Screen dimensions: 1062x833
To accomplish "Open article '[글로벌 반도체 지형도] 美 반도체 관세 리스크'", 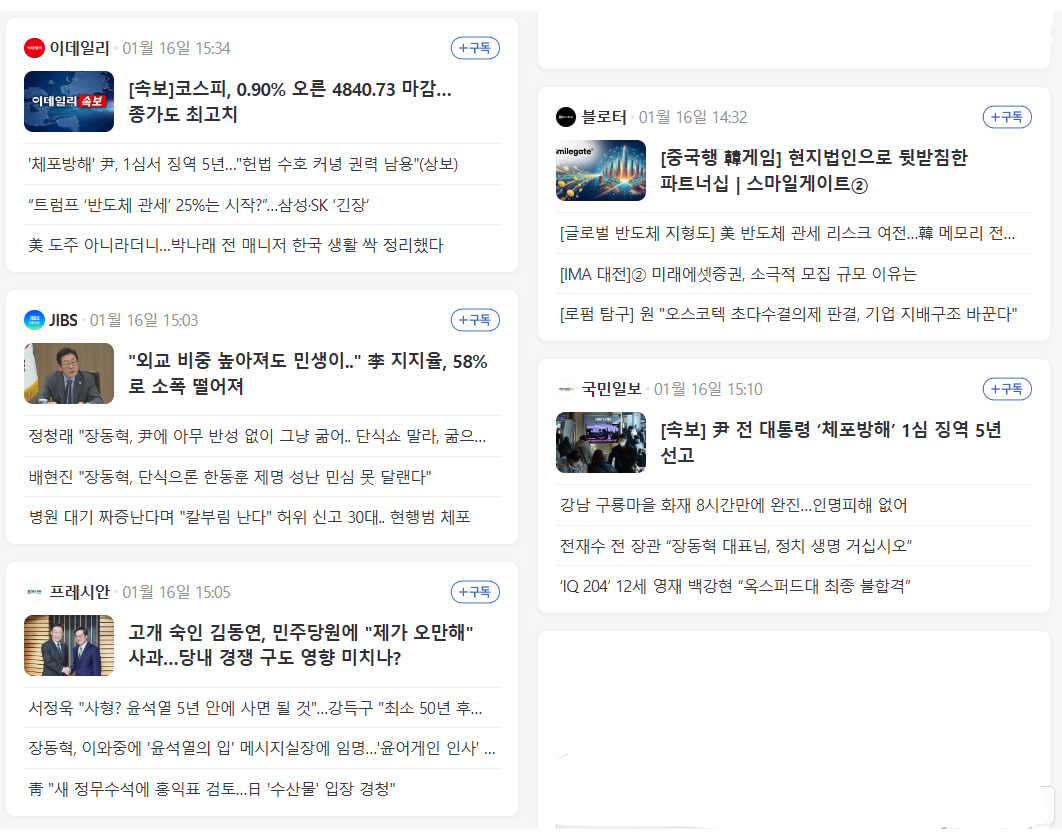I will (x=787, y=234).
